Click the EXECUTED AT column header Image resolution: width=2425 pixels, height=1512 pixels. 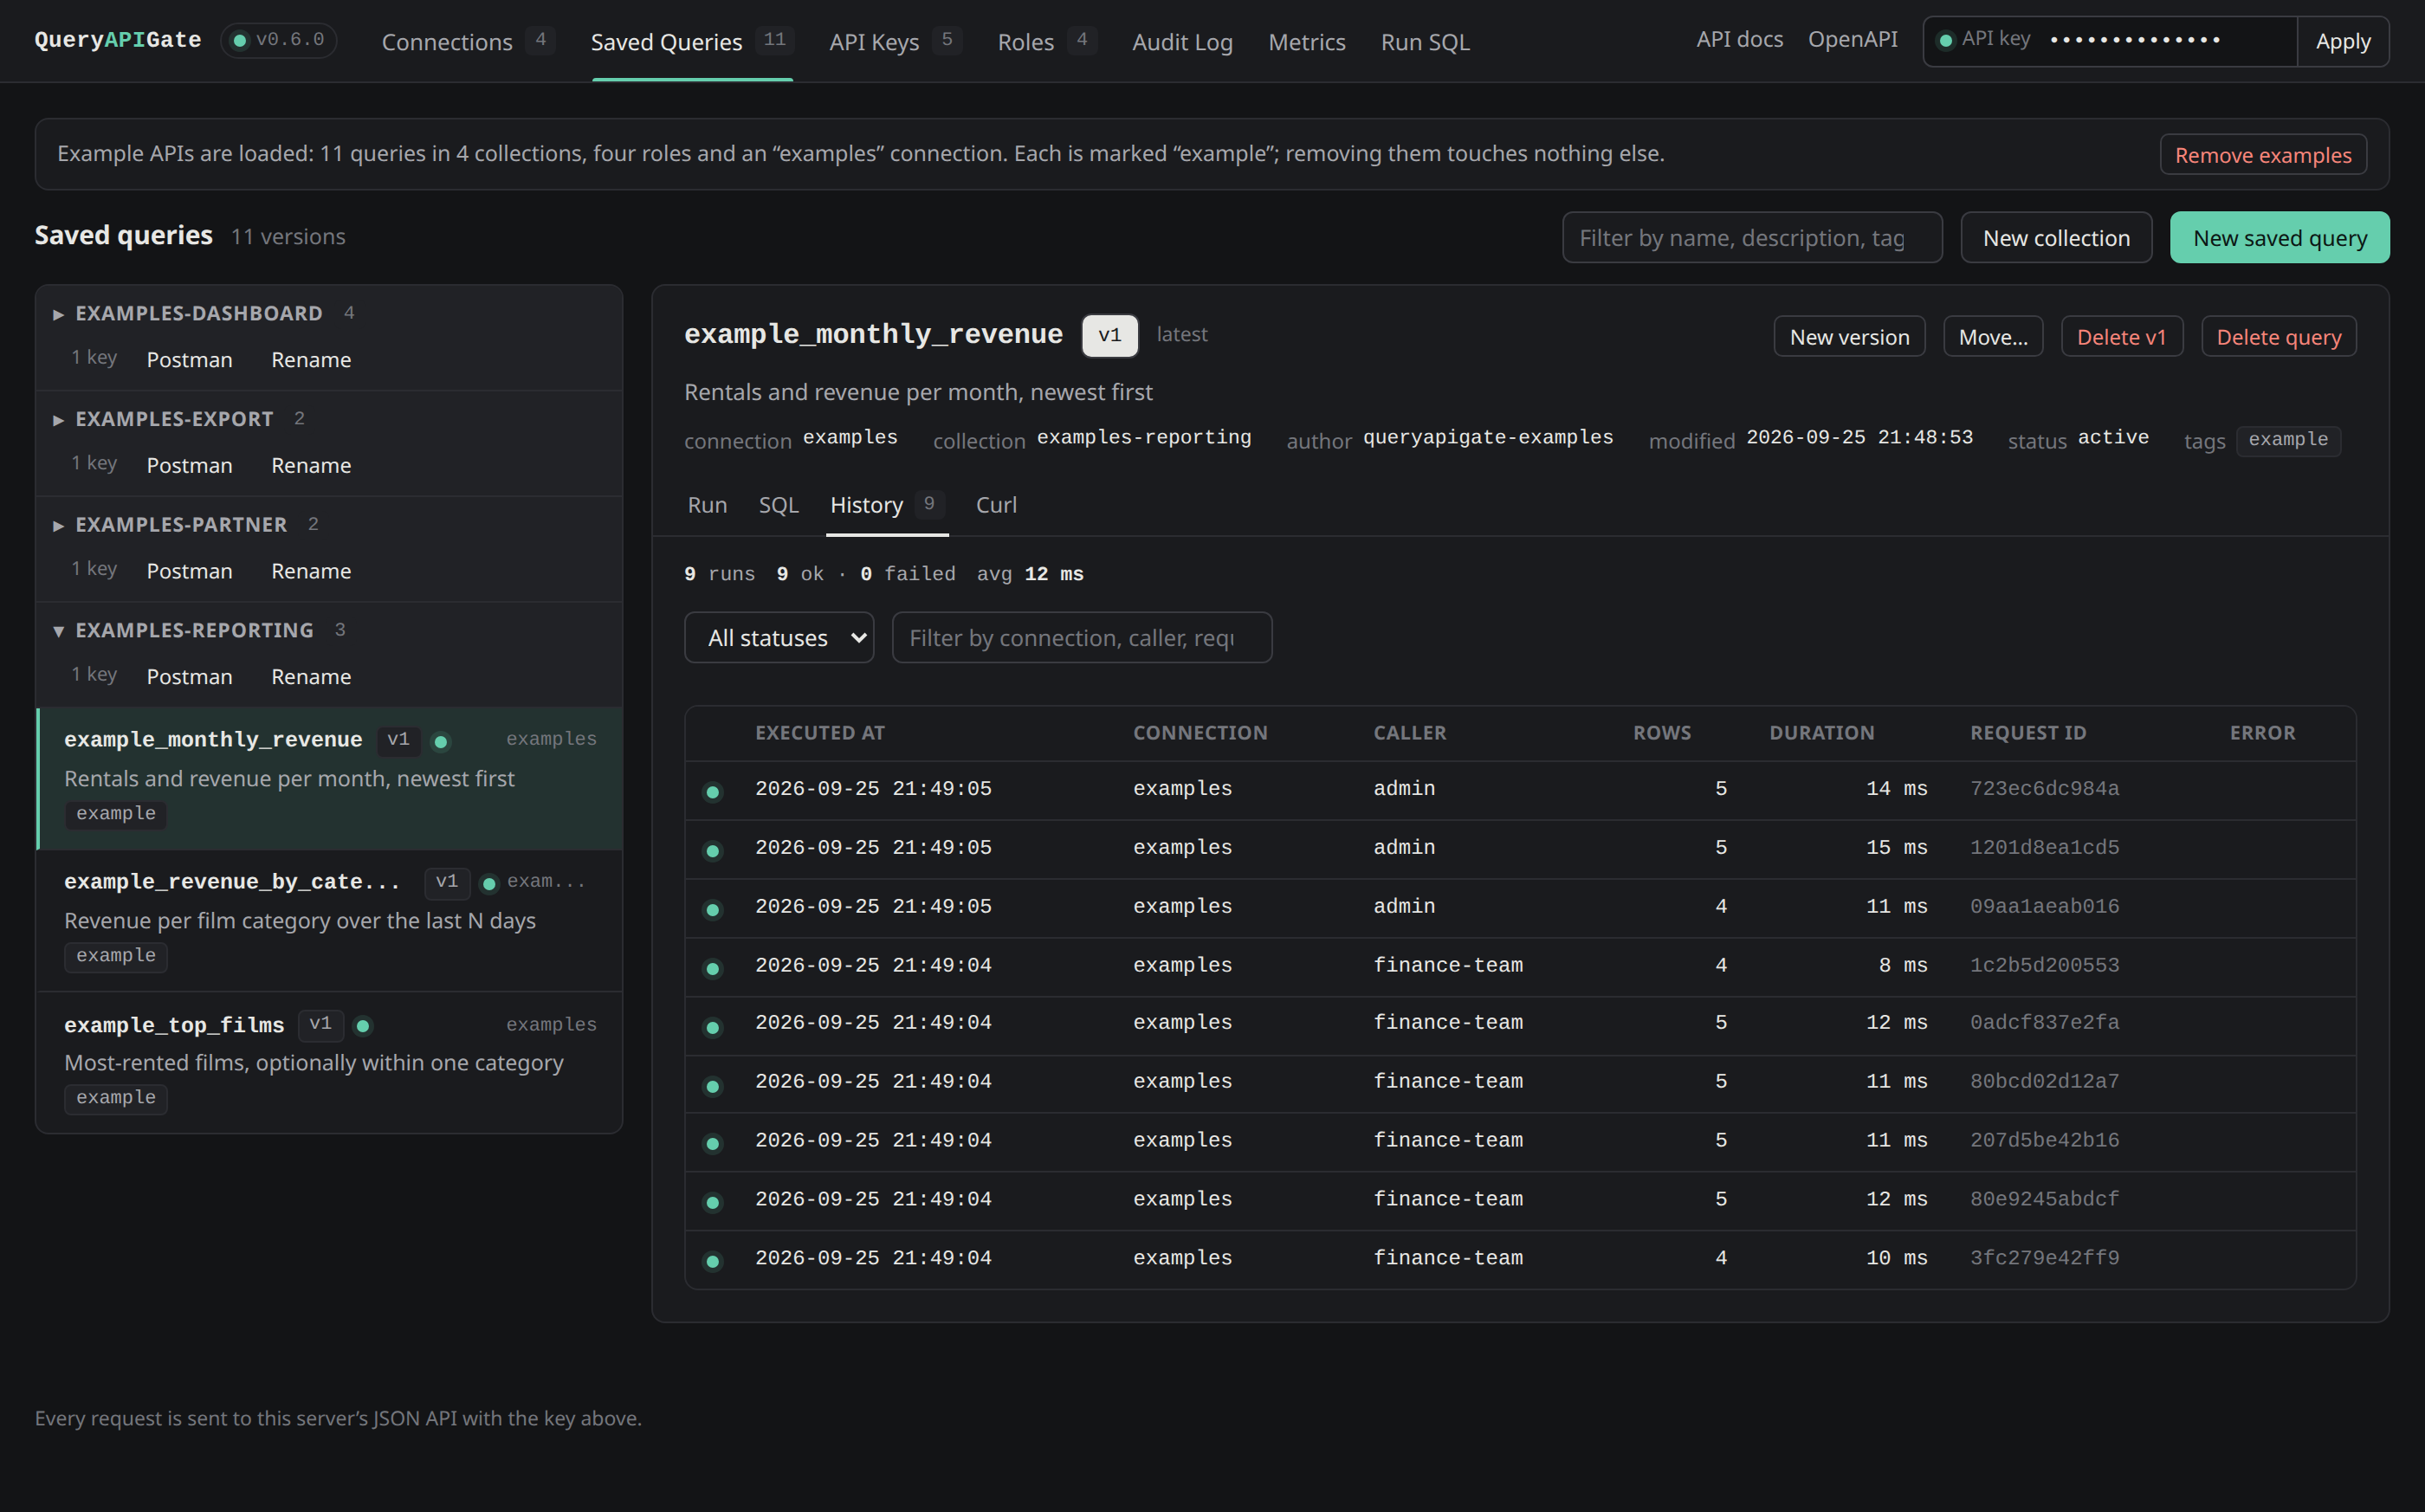coord(820,733)
